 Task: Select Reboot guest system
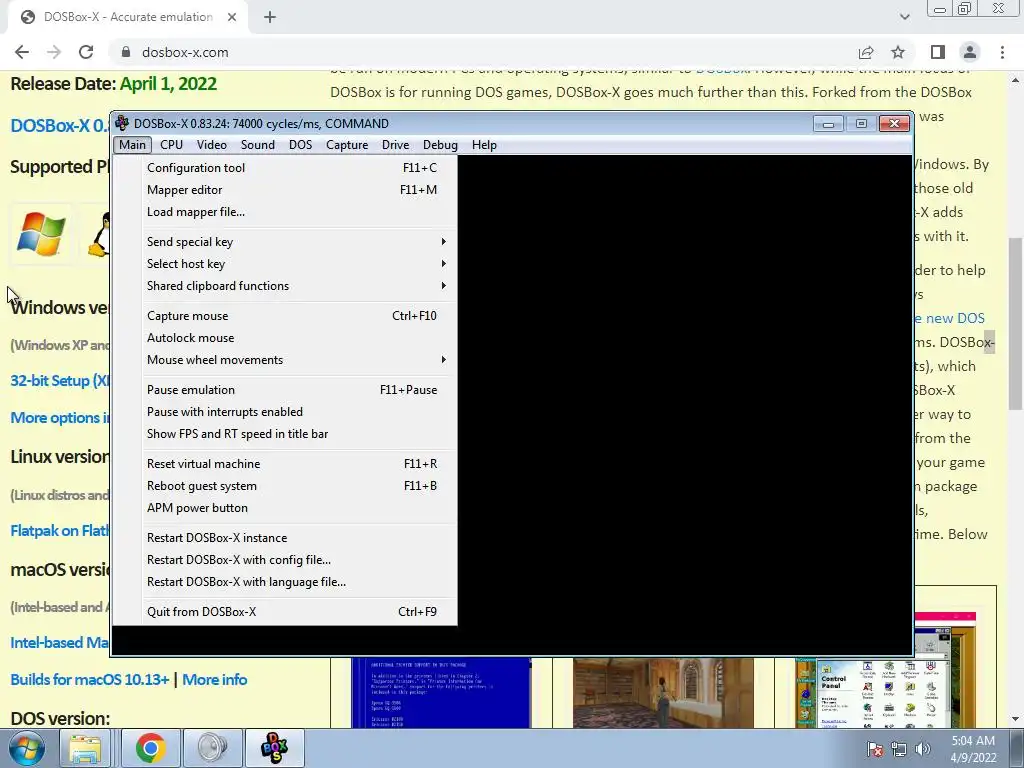[285, 486]
